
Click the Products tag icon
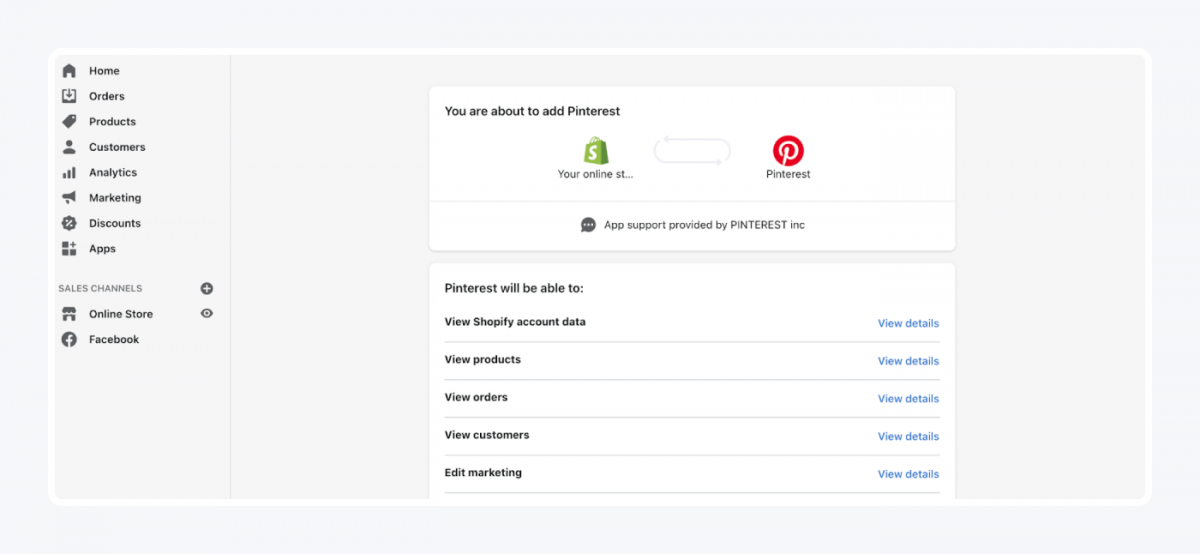(69, 122)
